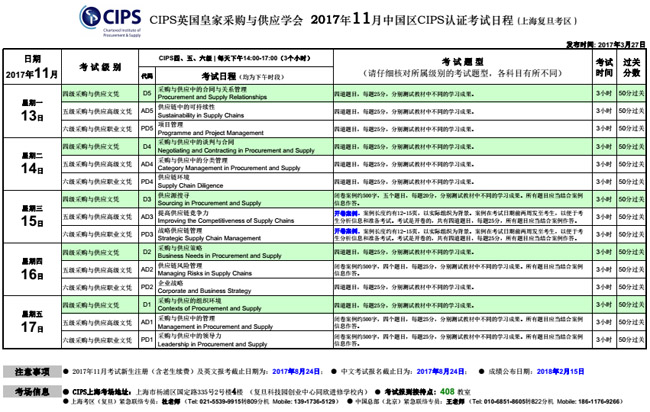
Task: Click code cell 'AD2'
Action: 147,269
